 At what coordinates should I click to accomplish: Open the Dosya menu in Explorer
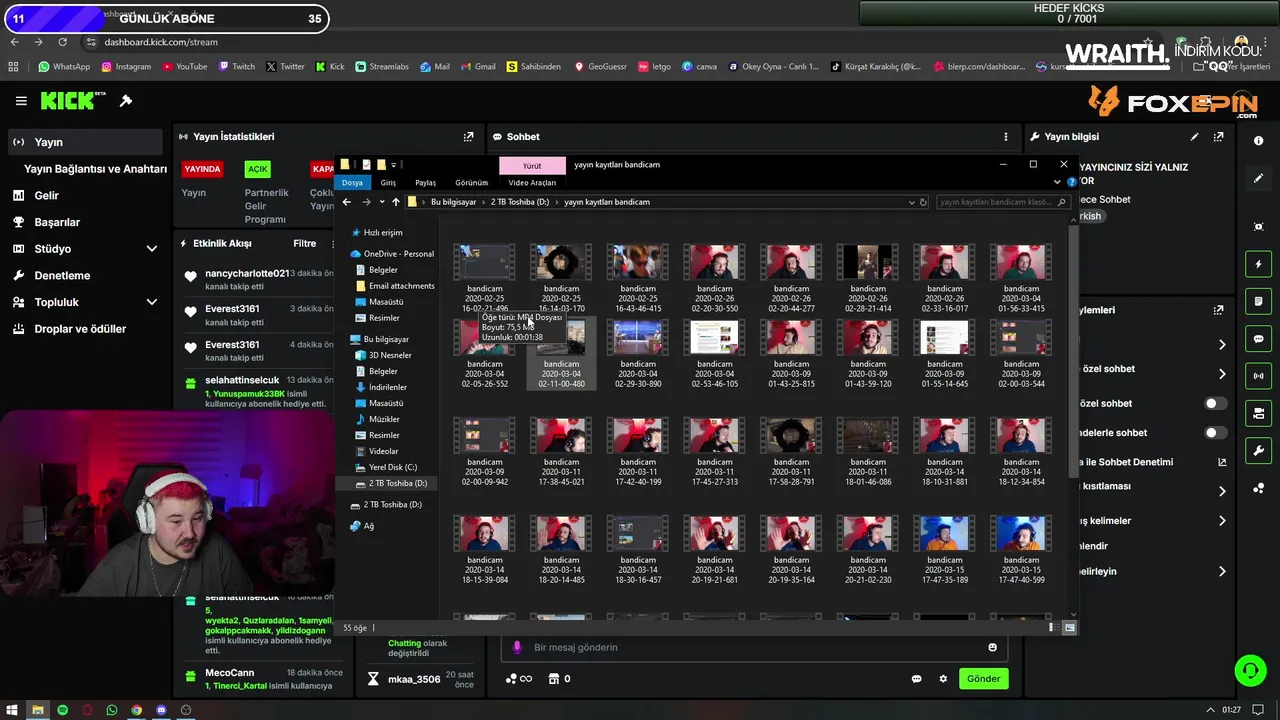352,183
